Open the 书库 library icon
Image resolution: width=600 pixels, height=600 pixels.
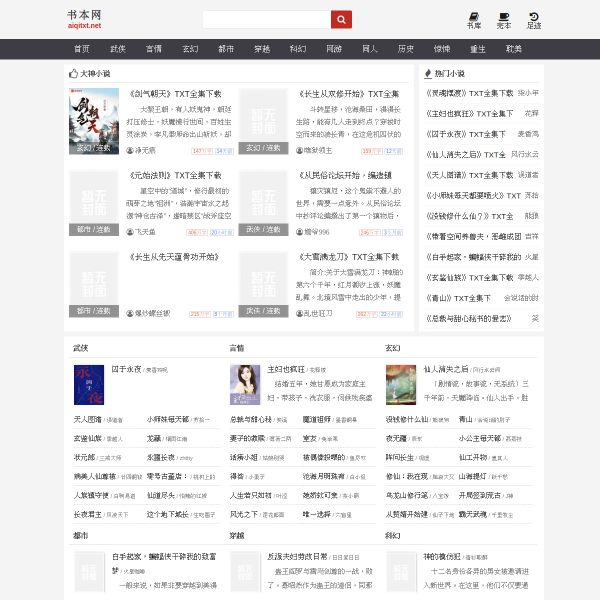(x=474, y=21)
